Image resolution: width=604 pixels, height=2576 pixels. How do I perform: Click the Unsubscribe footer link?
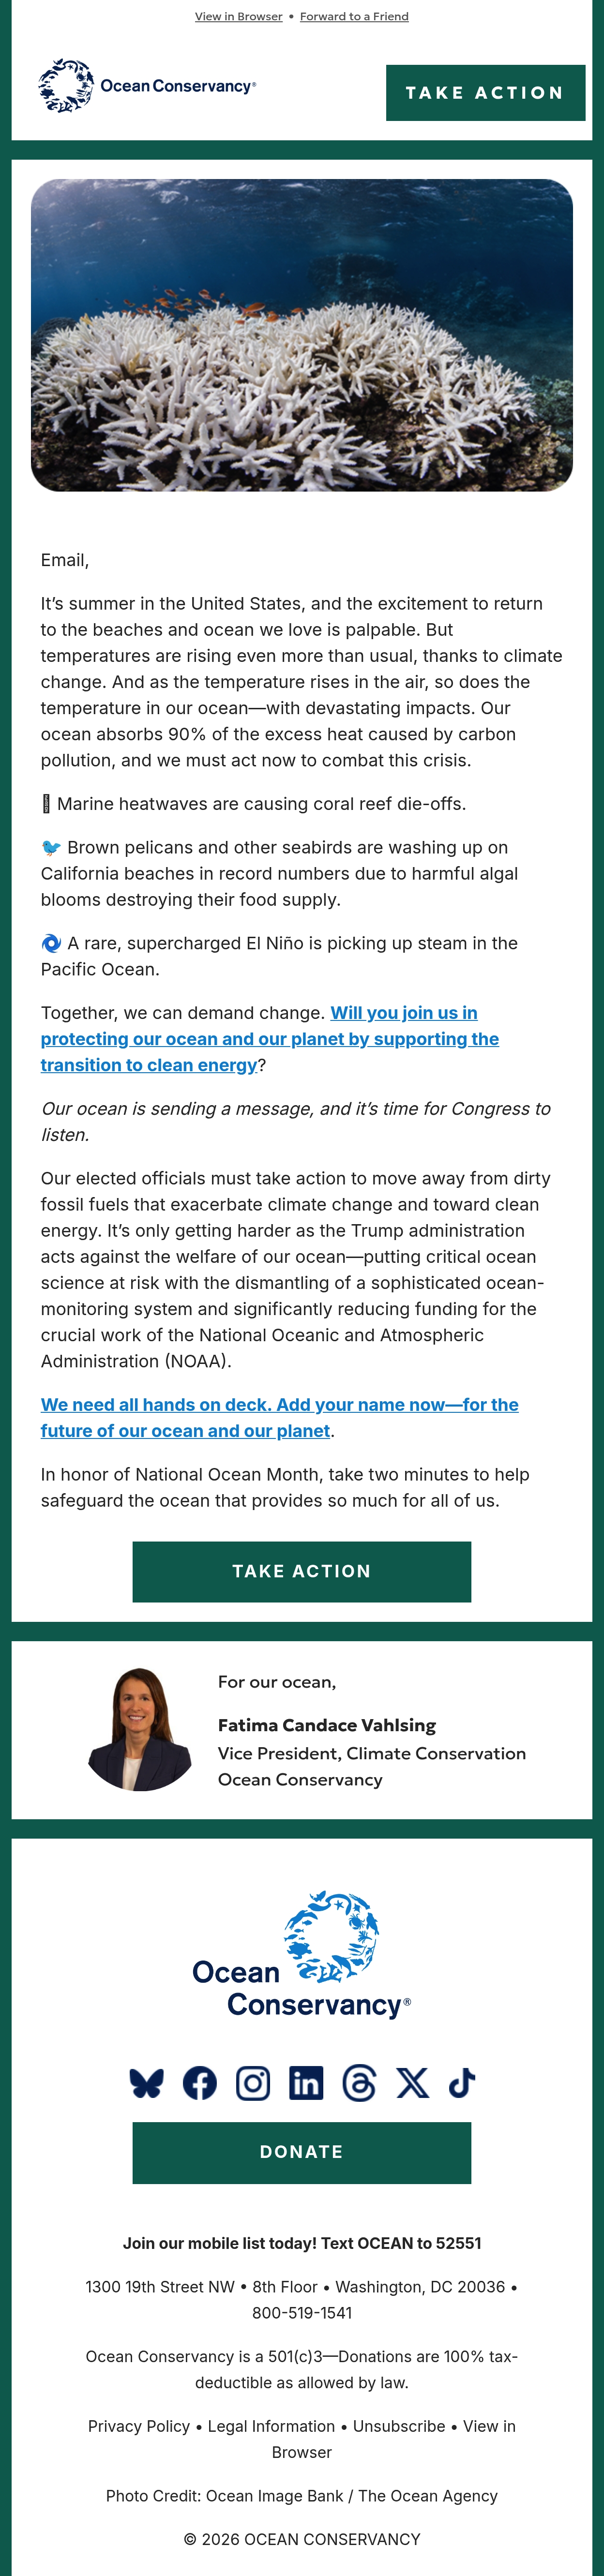click(x=399, y=2426)
